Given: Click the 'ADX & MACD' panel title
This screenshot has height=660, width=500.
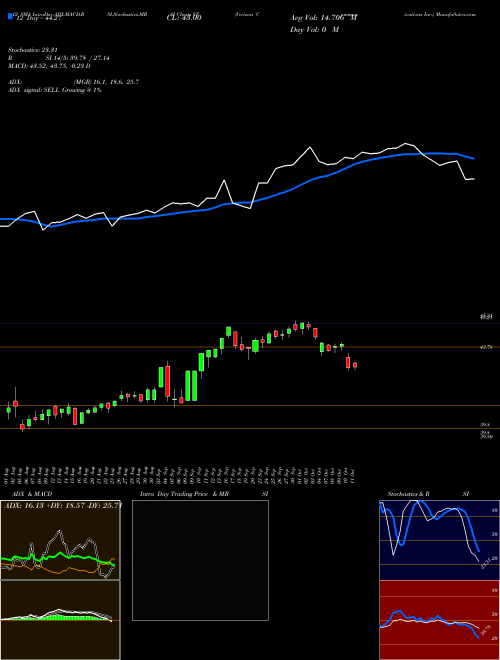Looking at the screenshot, I should (32, 494).
